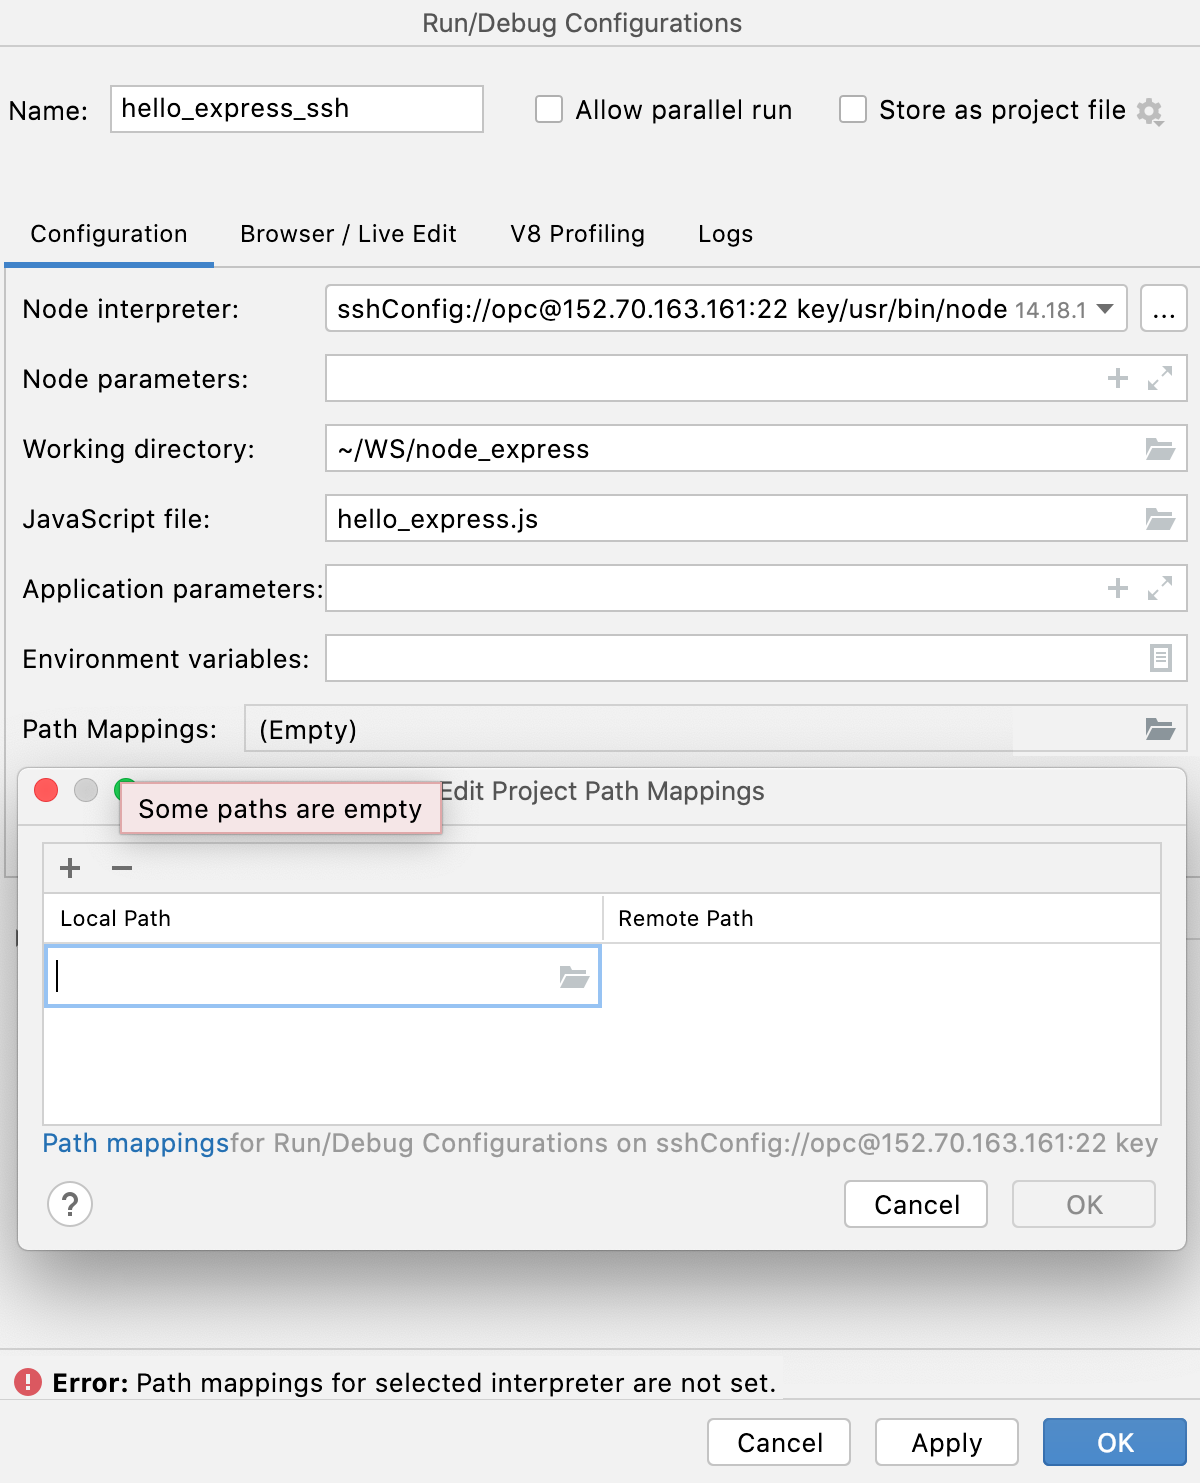Browse for the working directory folder

[x=1159, y=449]
